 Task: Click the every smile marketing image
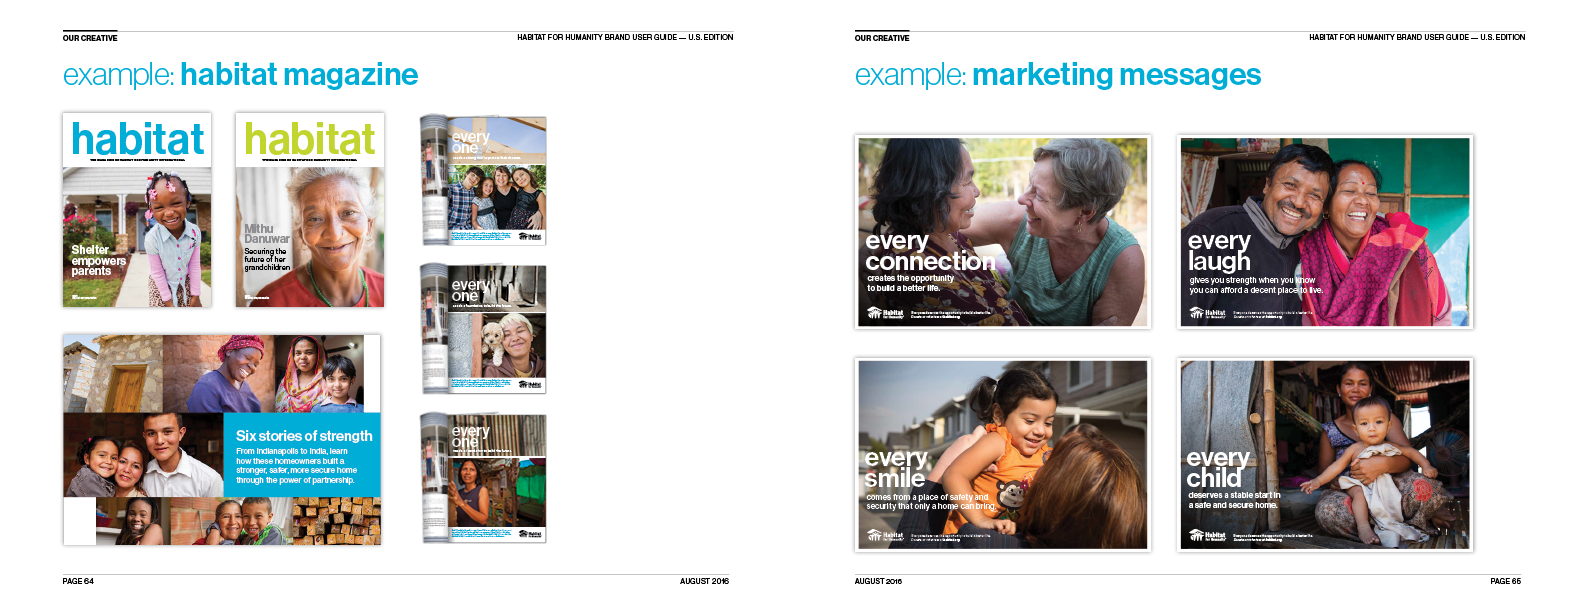click(1003, 455)
